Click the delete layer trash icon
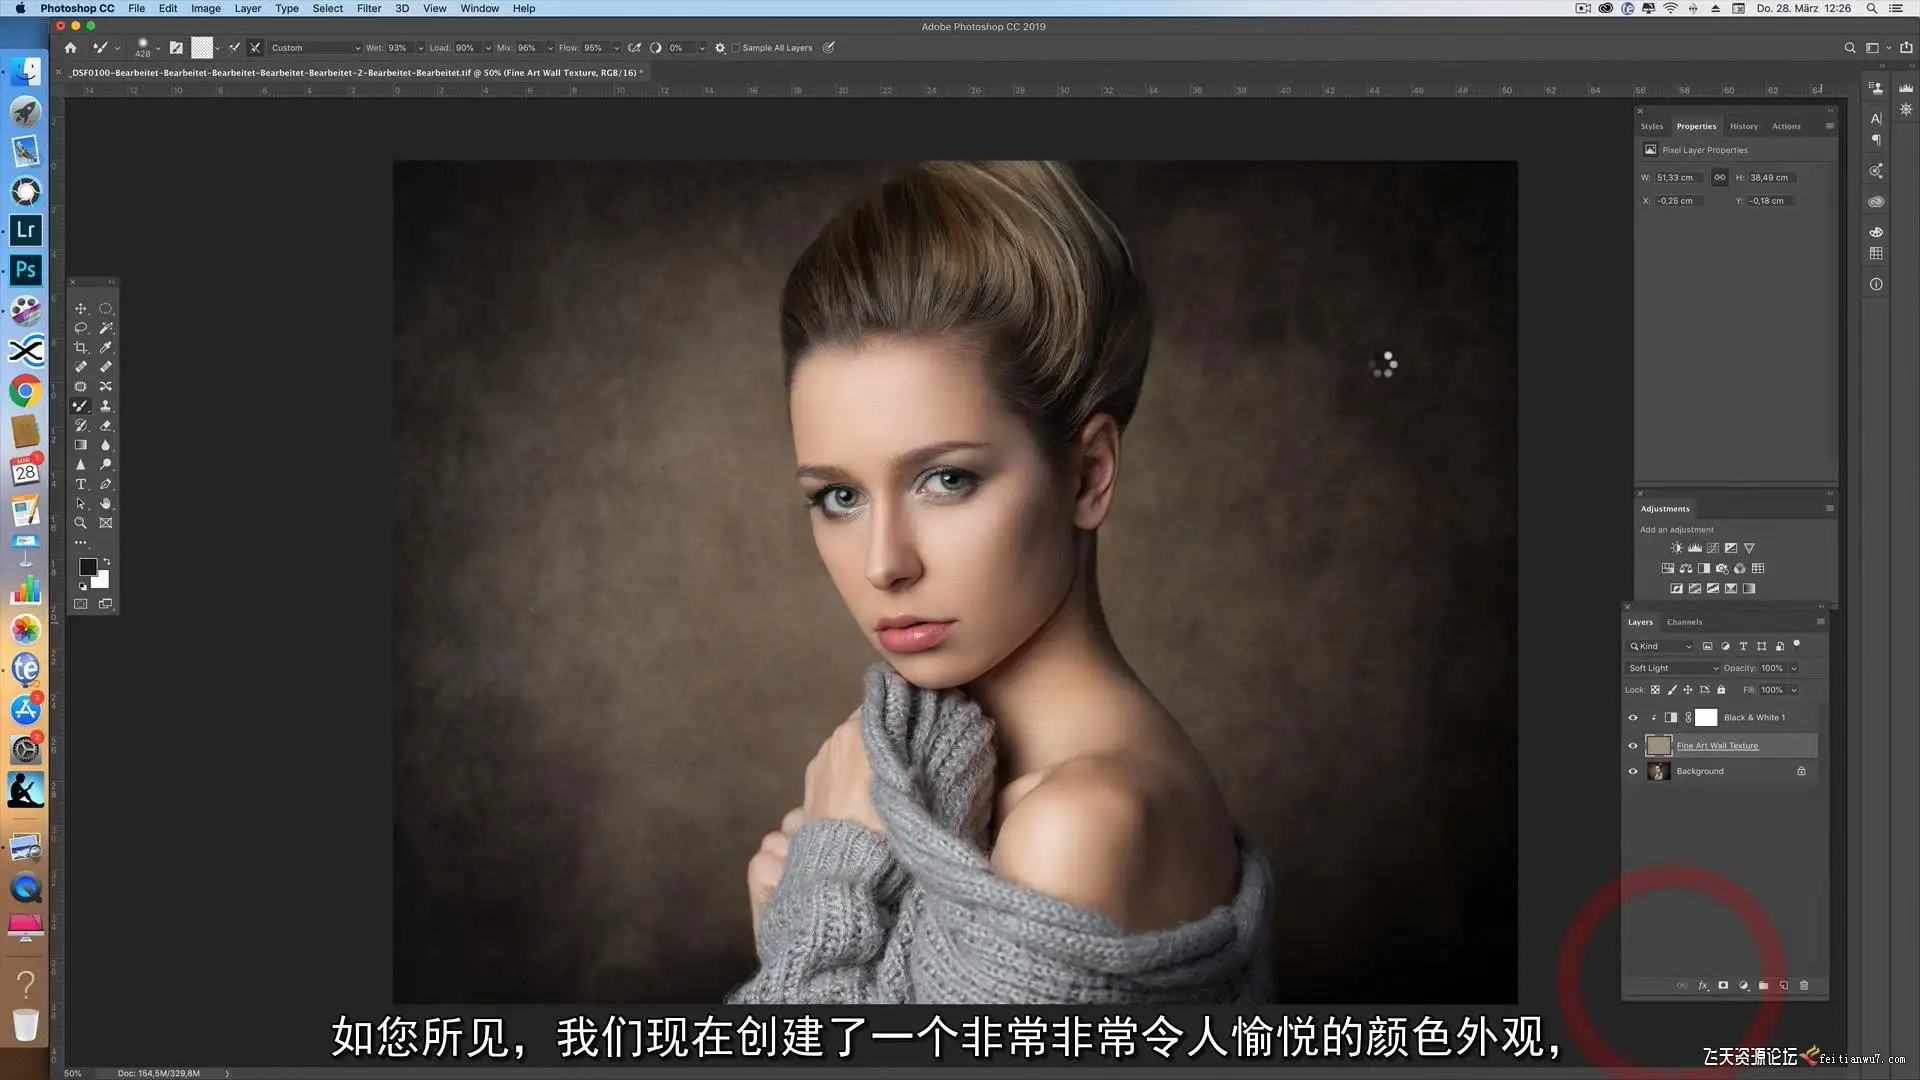Screen dimensions: 1920x1080 click(1804, 985)
